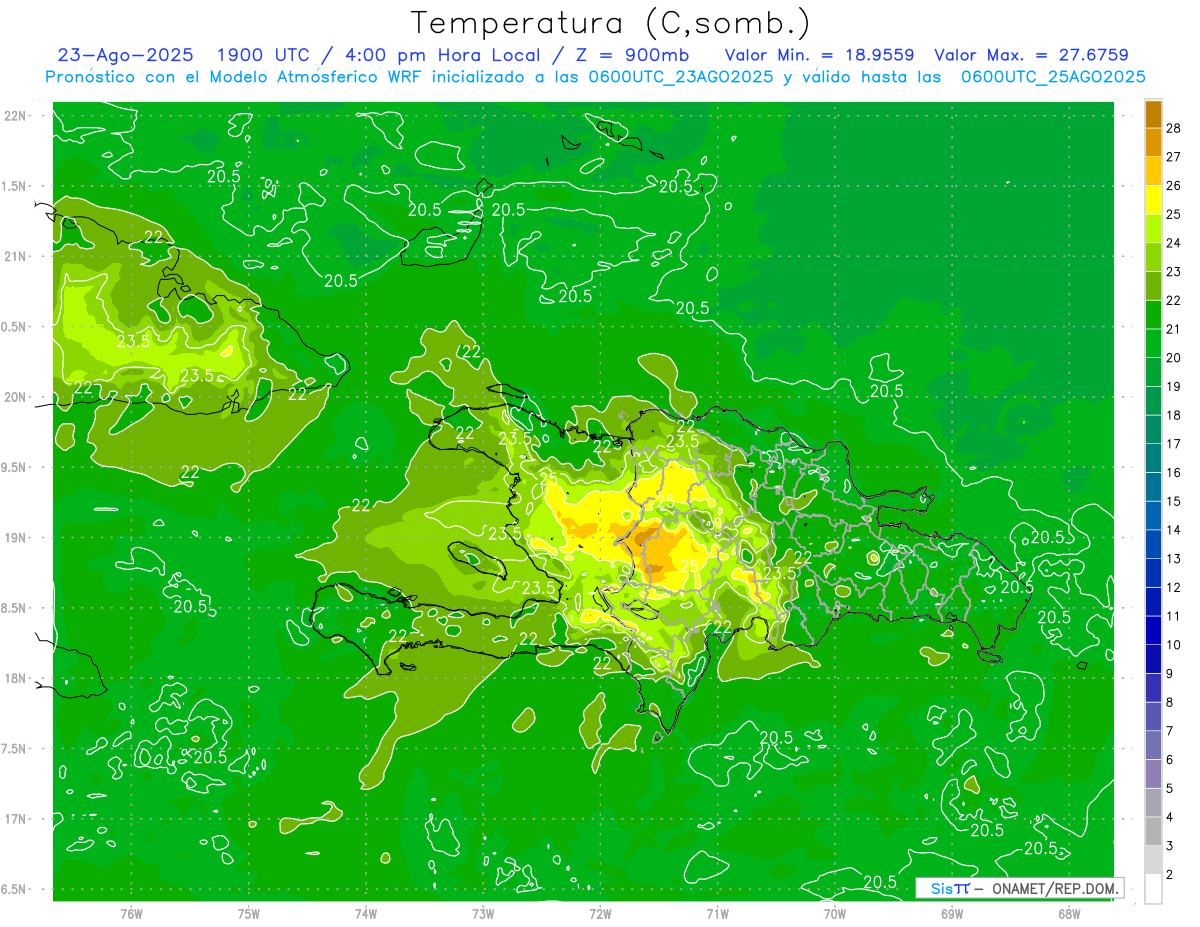Click the '72W' longitude axis label
This screenshot has width=1200, height=927.
(x=600, y=914)
